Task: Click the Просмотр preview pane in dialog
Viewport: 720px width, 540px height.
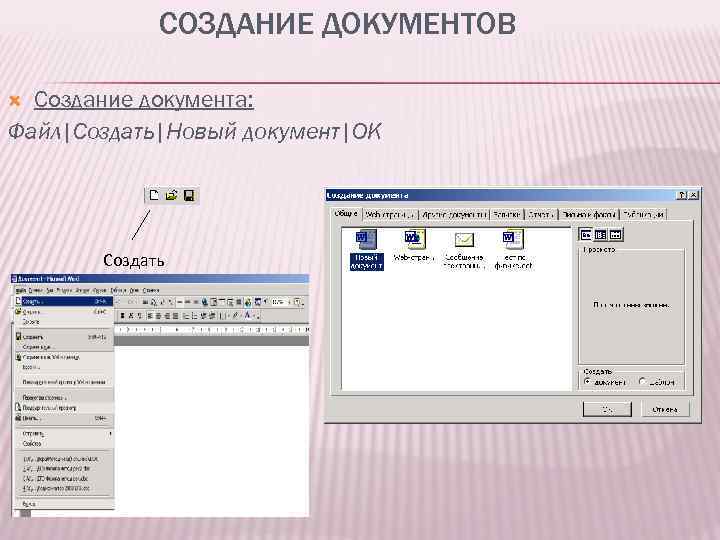Action: click(631, 307)
